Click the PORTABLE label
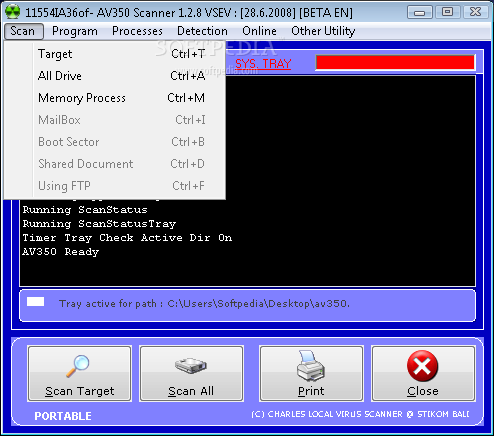Image resolution: width=494 pixels, height=436 pixels. (63, 416)
